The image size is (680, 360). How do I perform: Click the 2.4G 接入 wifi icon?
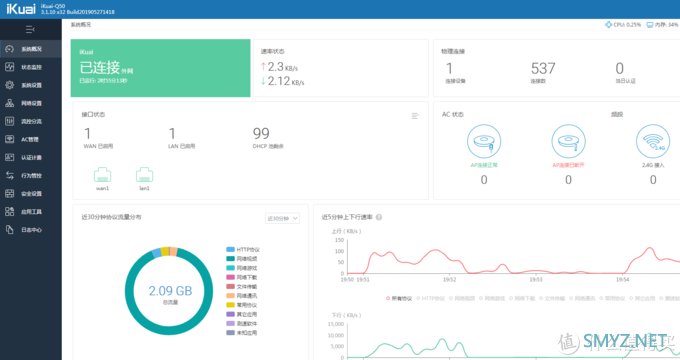[x=653, y=141]
